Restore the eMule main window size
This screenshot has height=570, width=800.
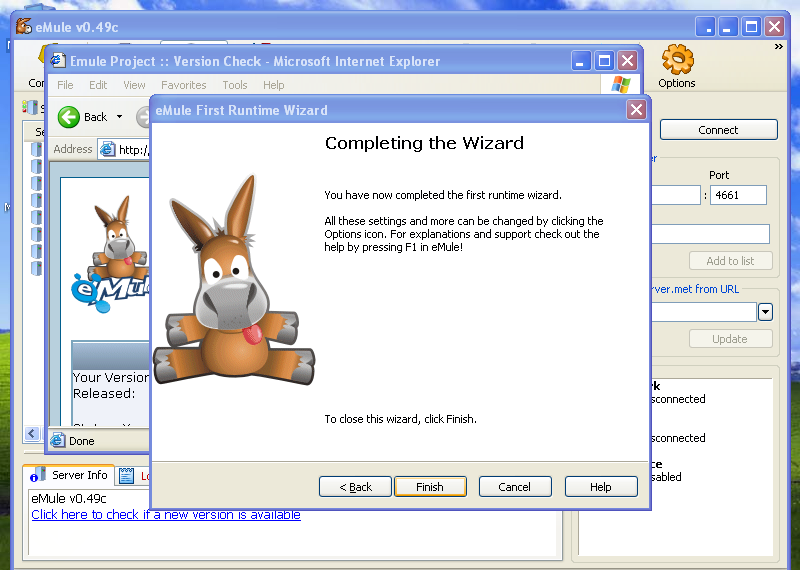pos(752,26)
